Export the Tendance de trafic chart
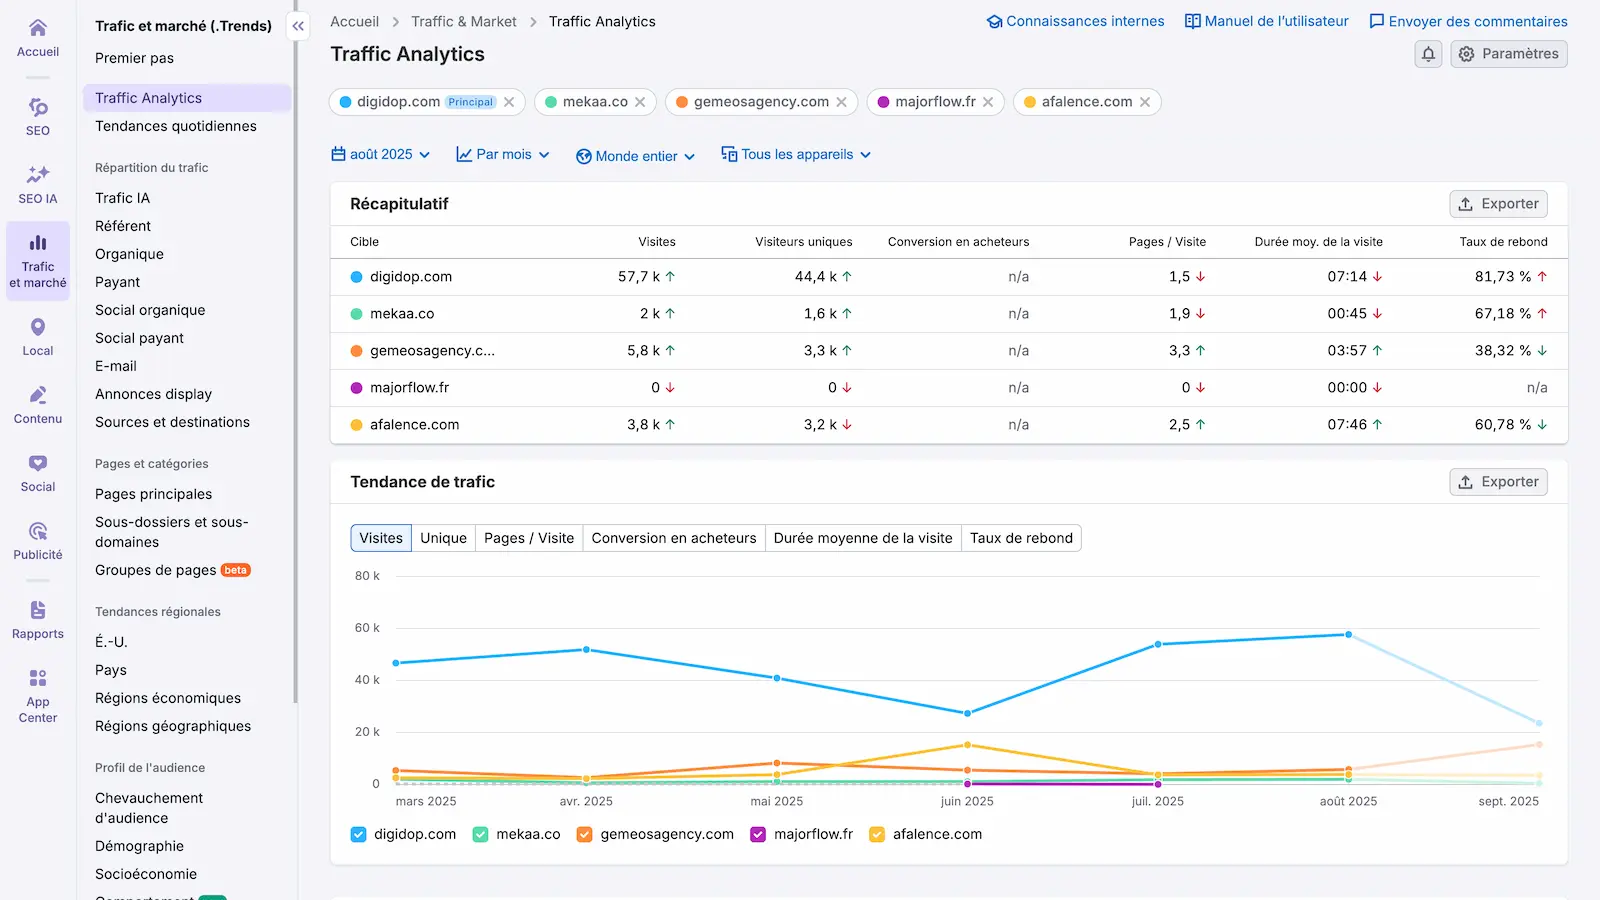This screenshot has width=1600, height=900. (1498, 482)
